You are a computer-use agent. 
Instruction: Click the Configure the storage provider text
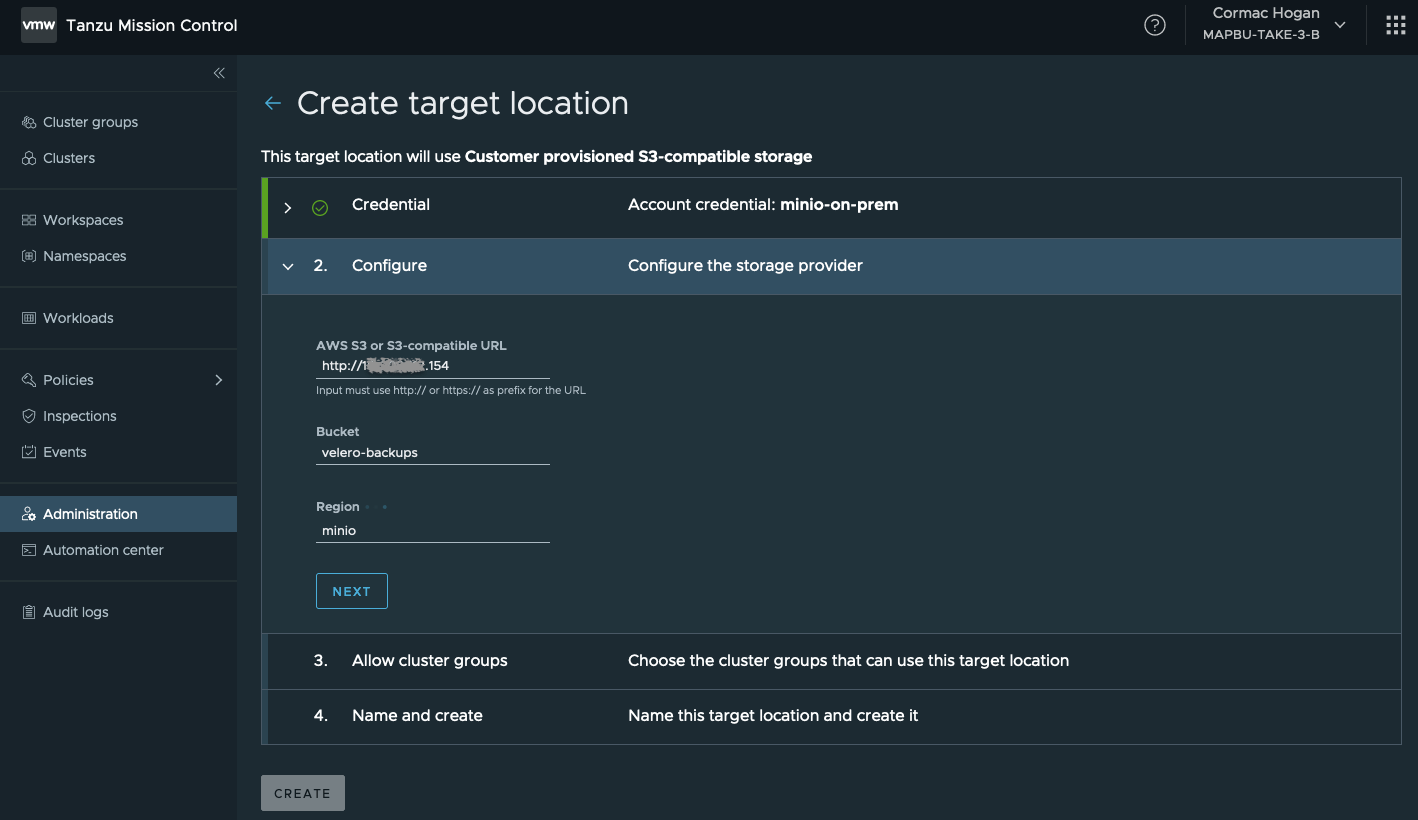click(745, 266)
